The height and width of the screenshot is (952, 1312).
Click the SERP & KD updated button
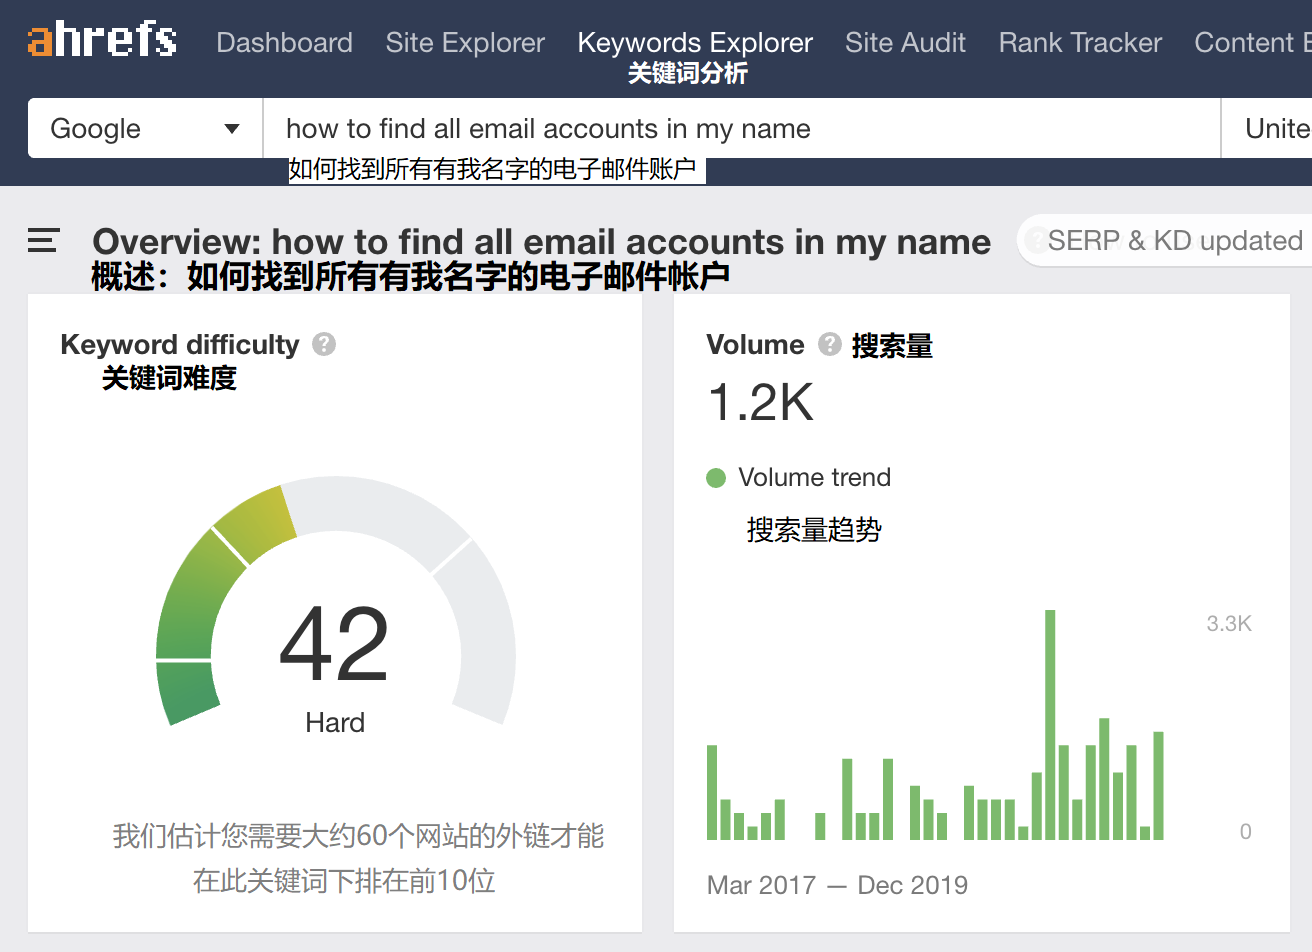tap(1165, 241)
